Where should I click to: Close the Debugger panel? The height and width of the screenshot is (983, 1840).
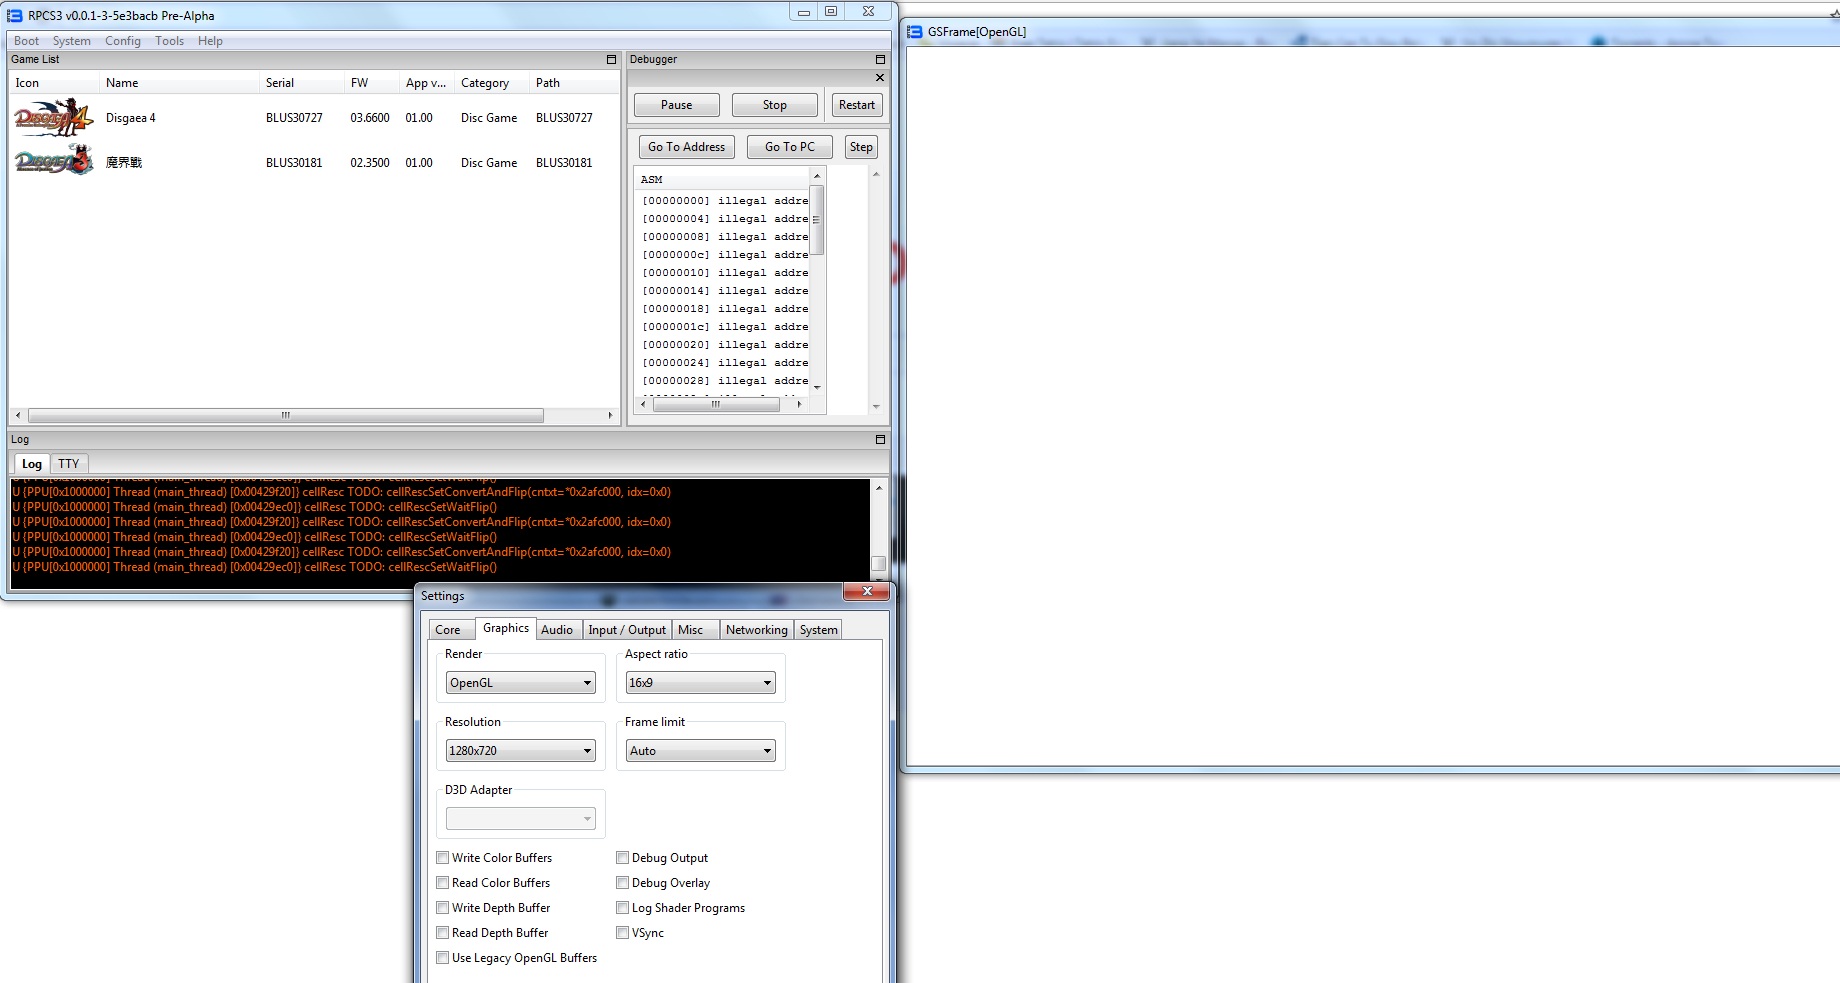(880, 78)
